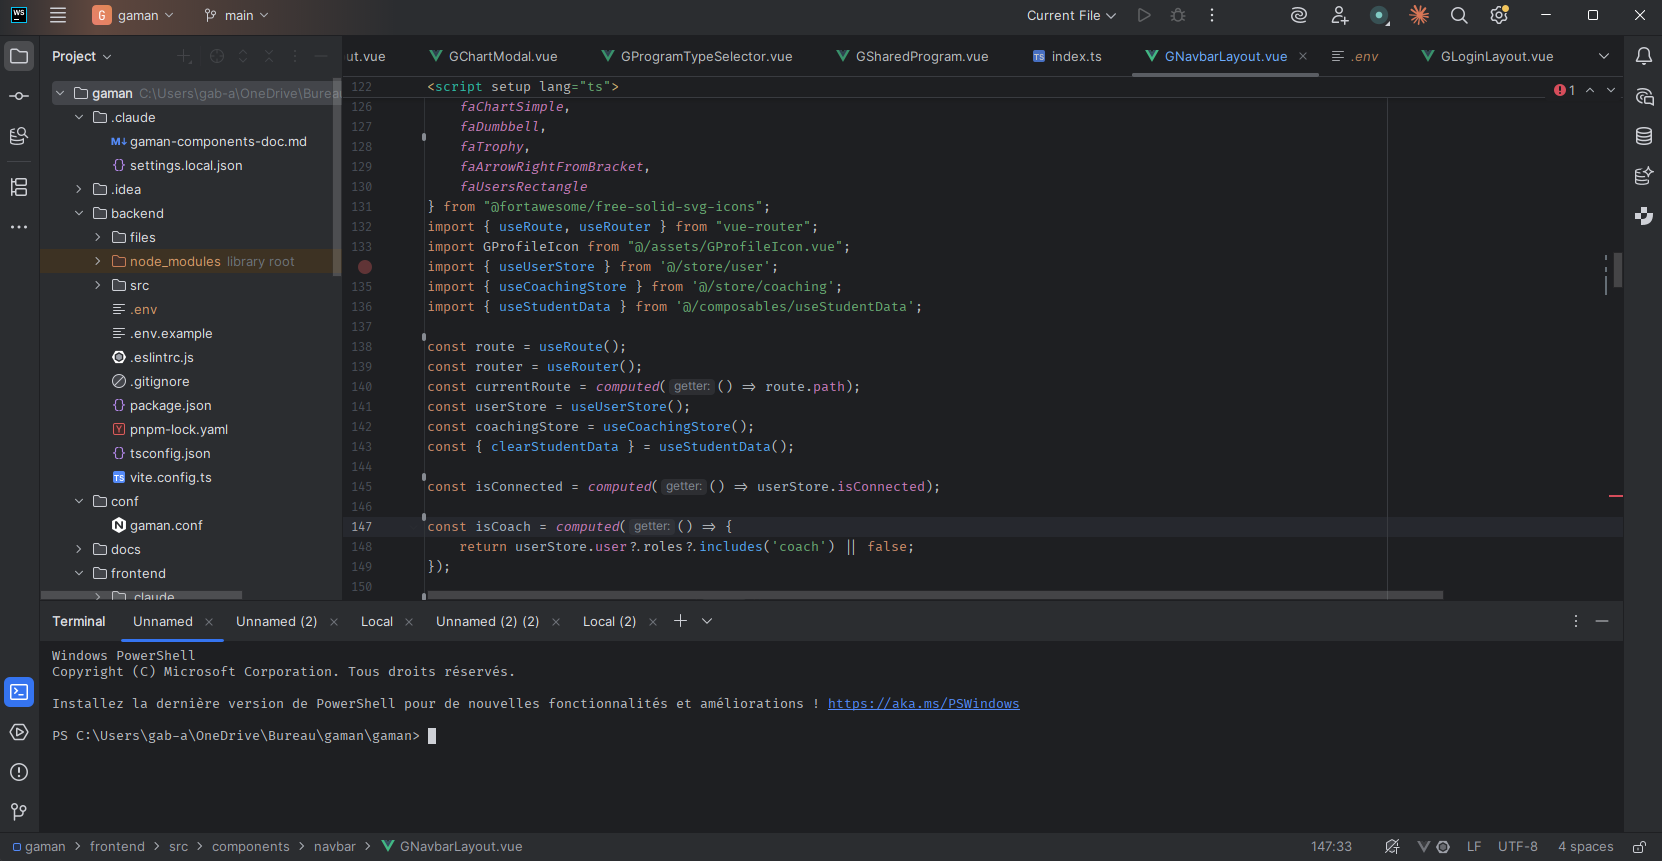
Task: Open Search Everywhere magnifier
Action: tap(1459, 15)
